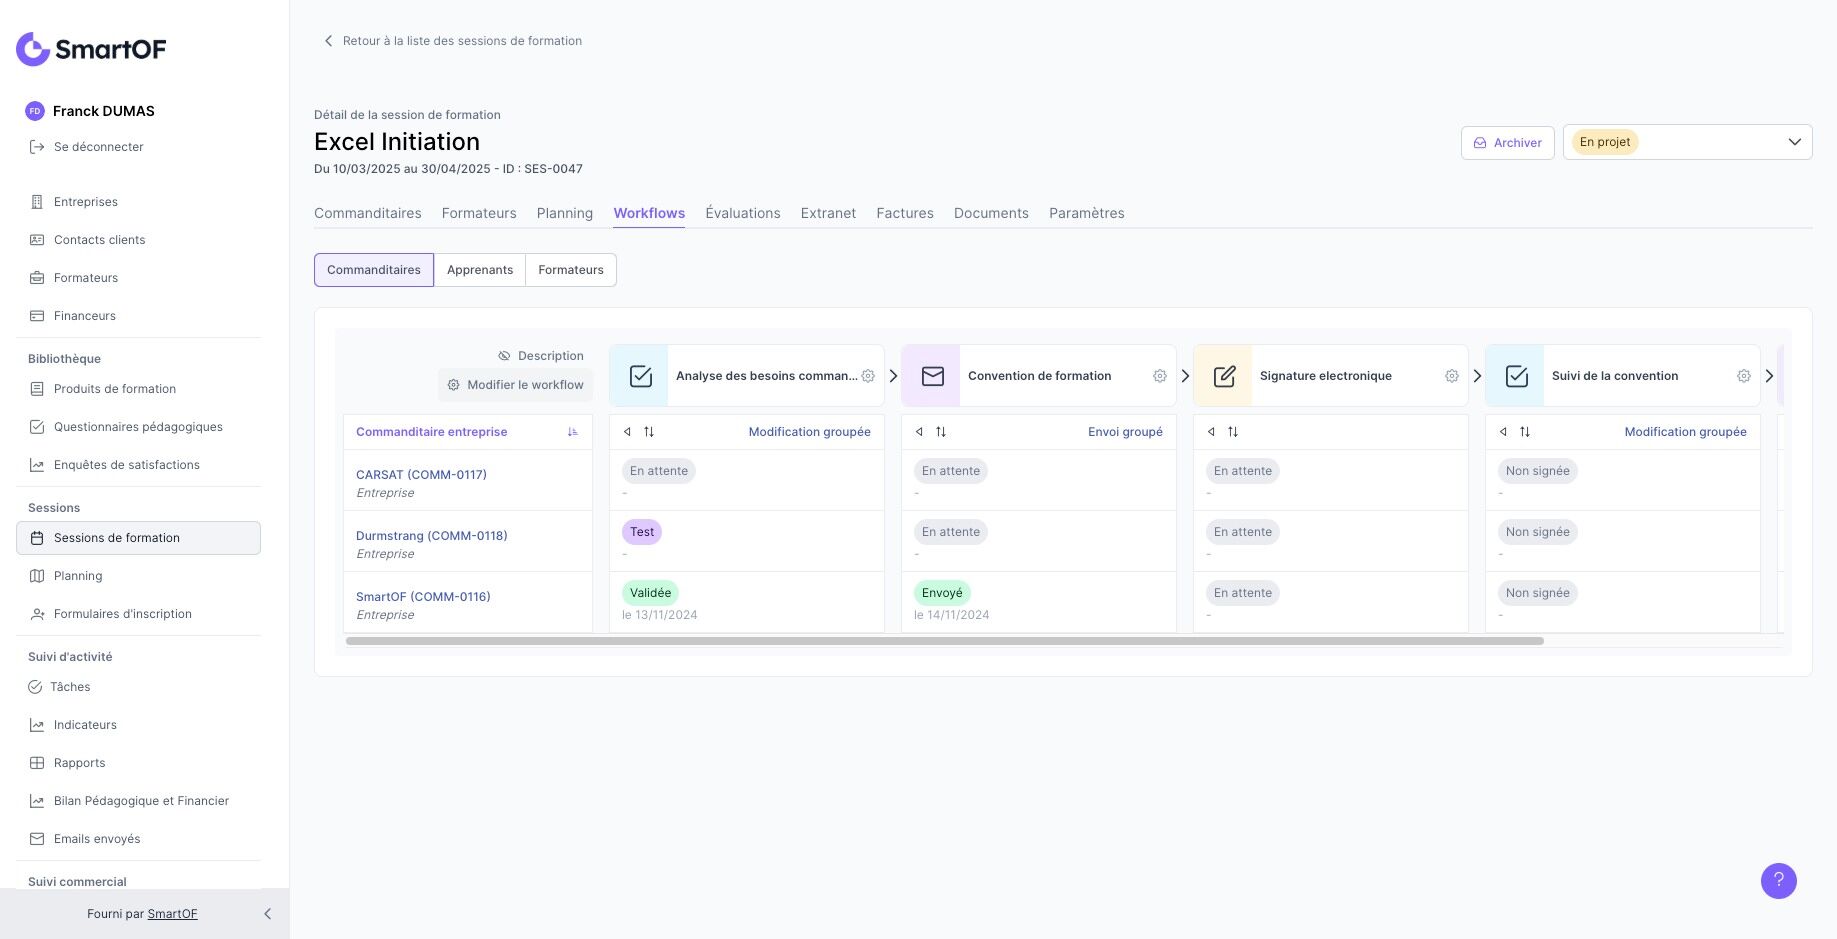Screen dimensions: 1837x939
Task: Select the Formateurs workflow filter
Action: tap(571, 270)
